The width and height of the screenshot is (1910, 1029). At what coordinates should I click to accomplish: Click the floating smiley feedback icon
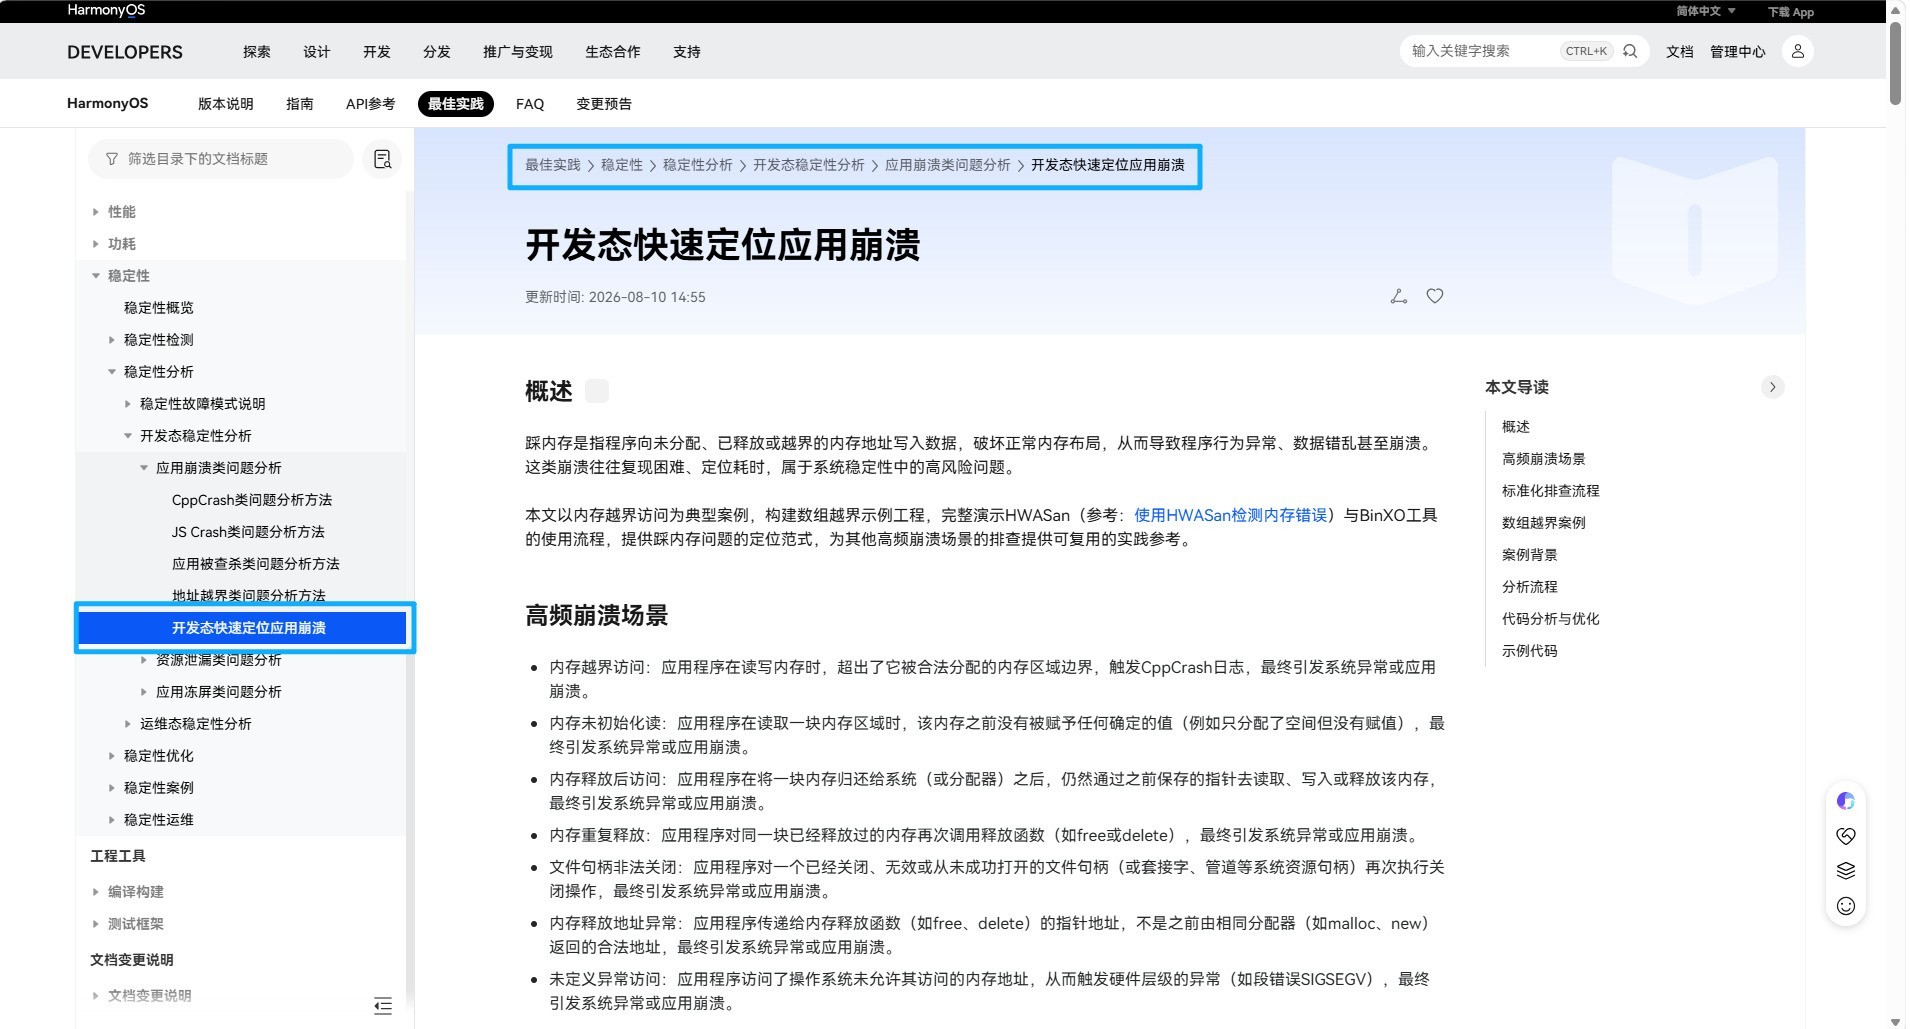[1846, 906]
